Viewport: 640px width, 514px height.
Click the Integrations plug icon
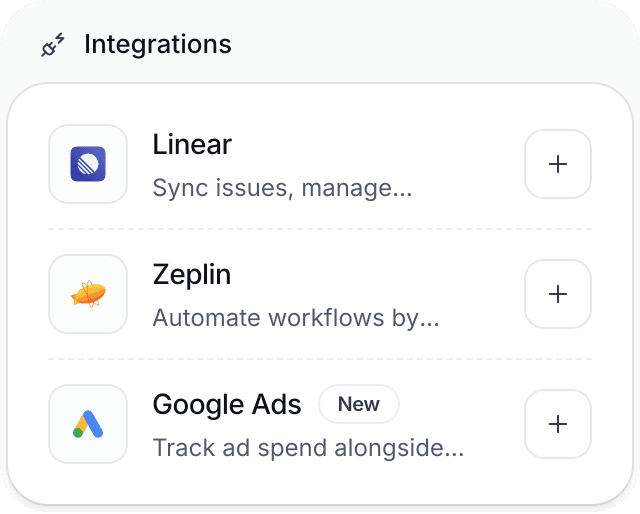(53, 45)
